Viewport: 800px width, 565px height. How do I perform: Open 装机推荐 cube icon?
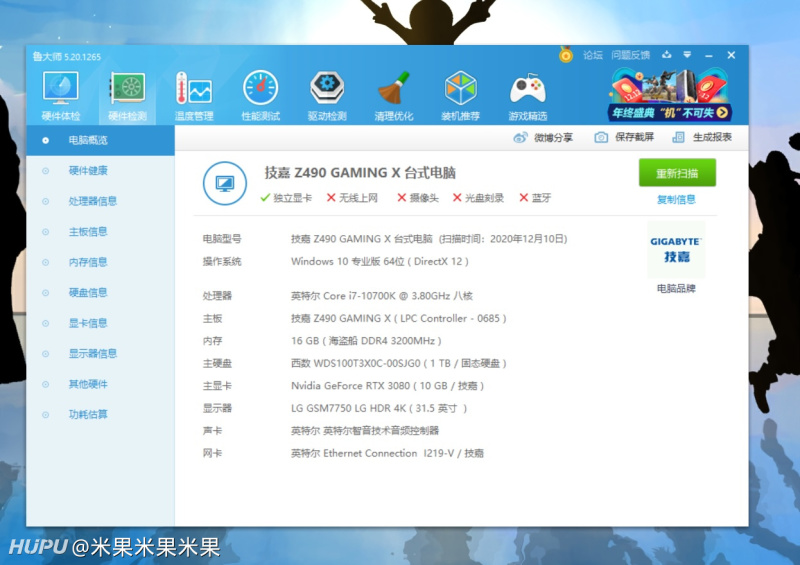[461, 95]
